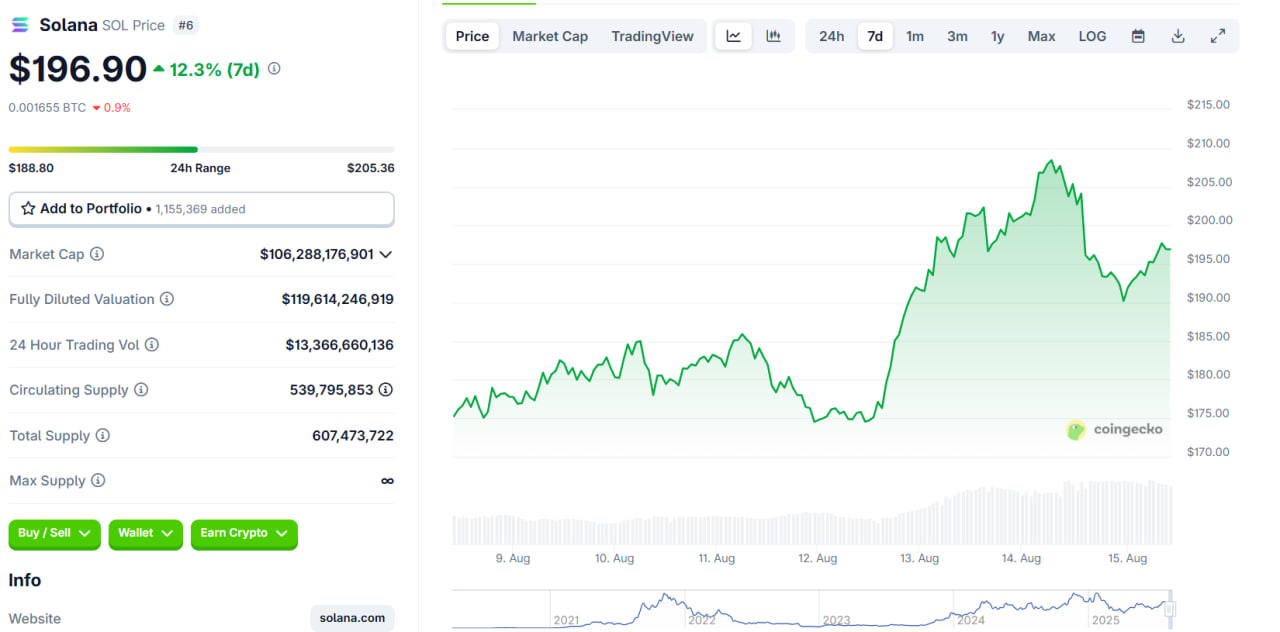The image size is (1280, 632).
Task: Open the solana.com website link
Action: [352, 618]
